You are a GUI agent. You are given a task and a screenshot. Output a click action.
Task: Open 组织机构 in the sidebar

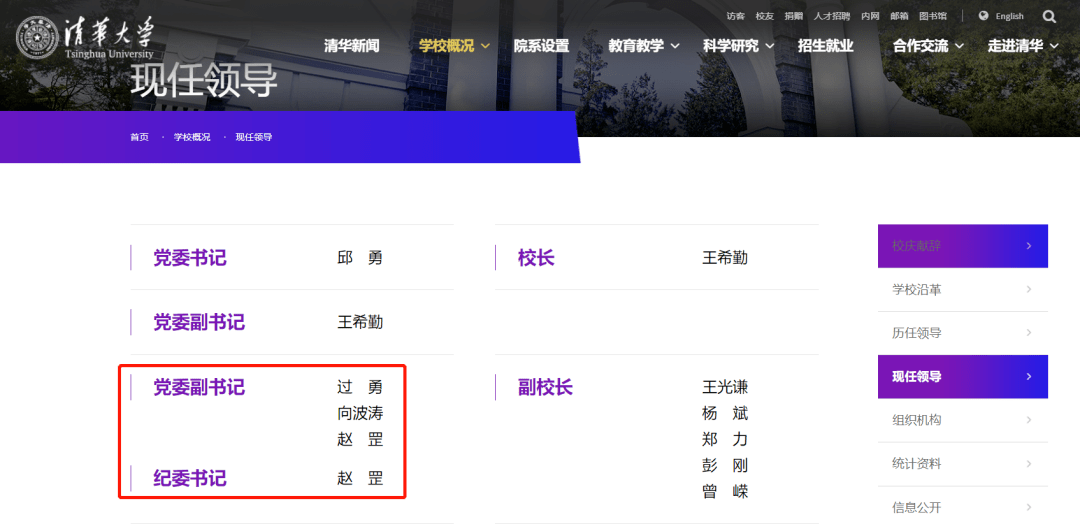pyautogui.click(x=963, y=421)
